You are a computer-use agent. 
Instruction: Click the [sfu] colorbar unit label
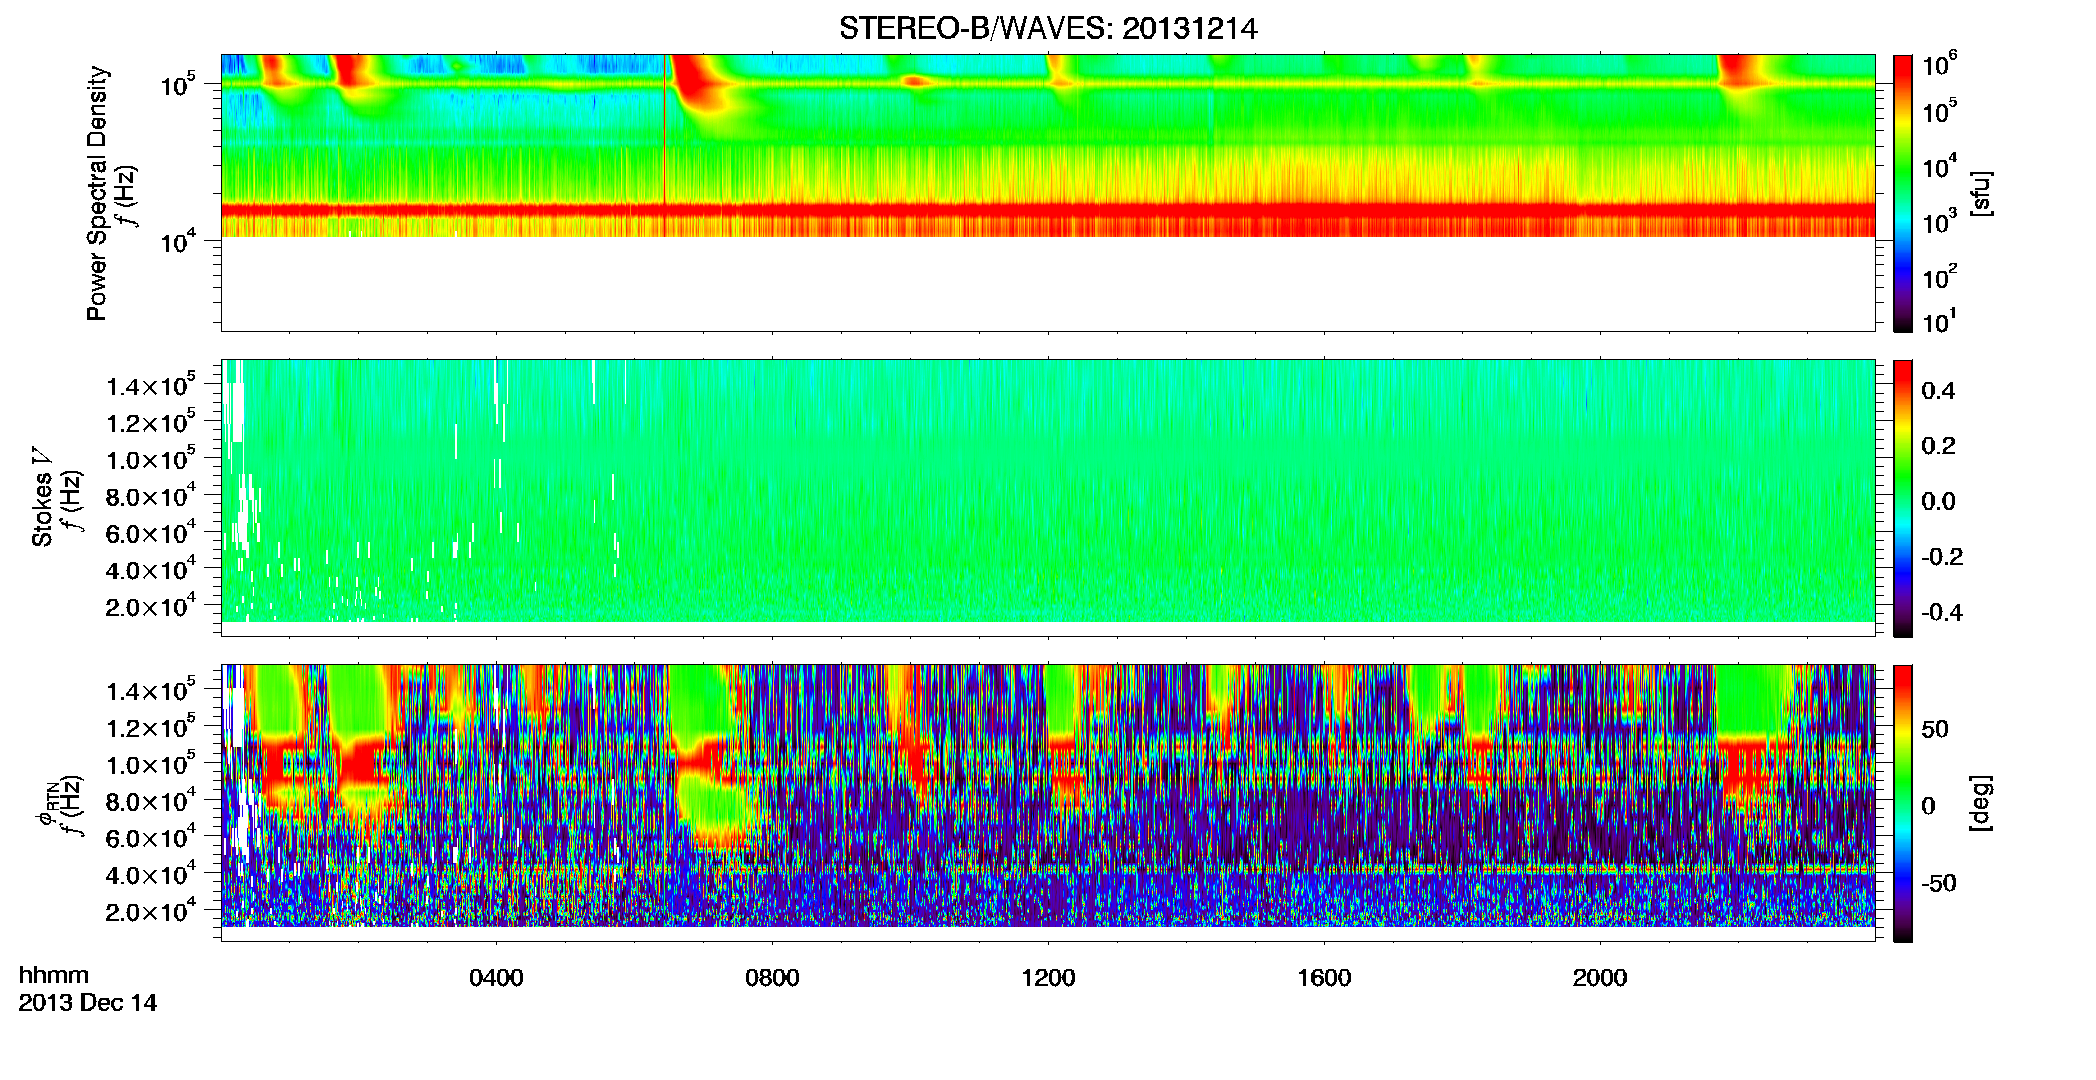[x=1981, y=193]
